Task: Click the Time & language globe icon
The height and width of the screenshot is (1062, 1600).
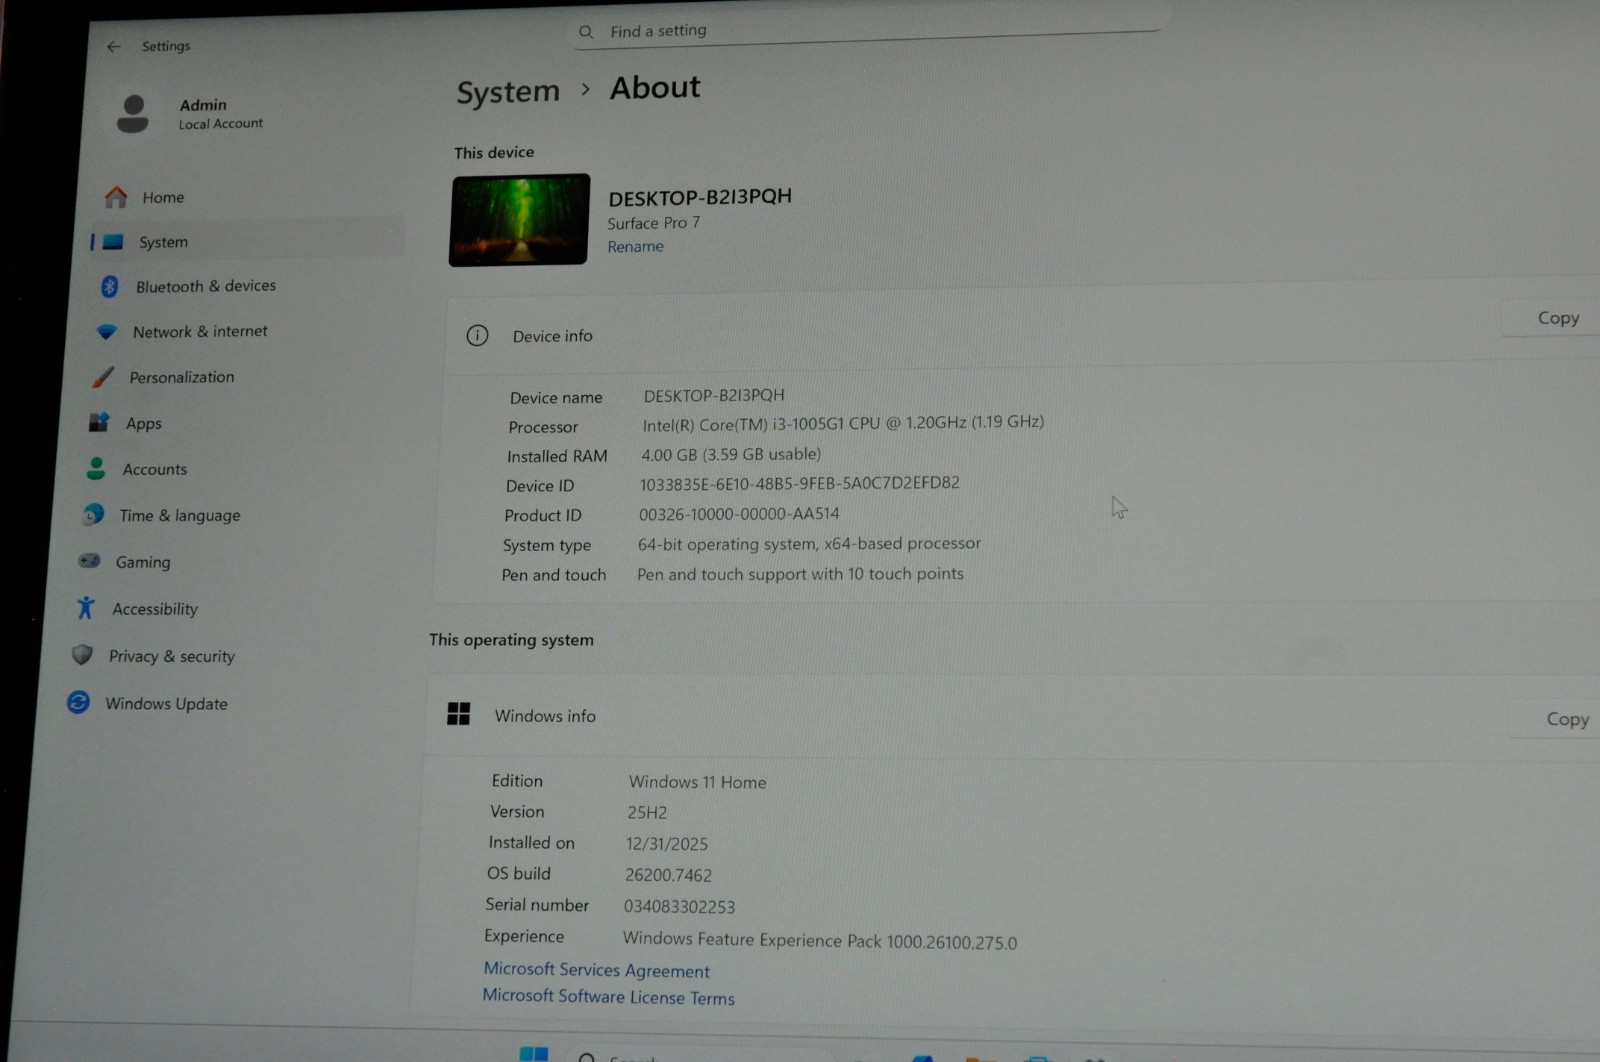Action: click(93, 515)
